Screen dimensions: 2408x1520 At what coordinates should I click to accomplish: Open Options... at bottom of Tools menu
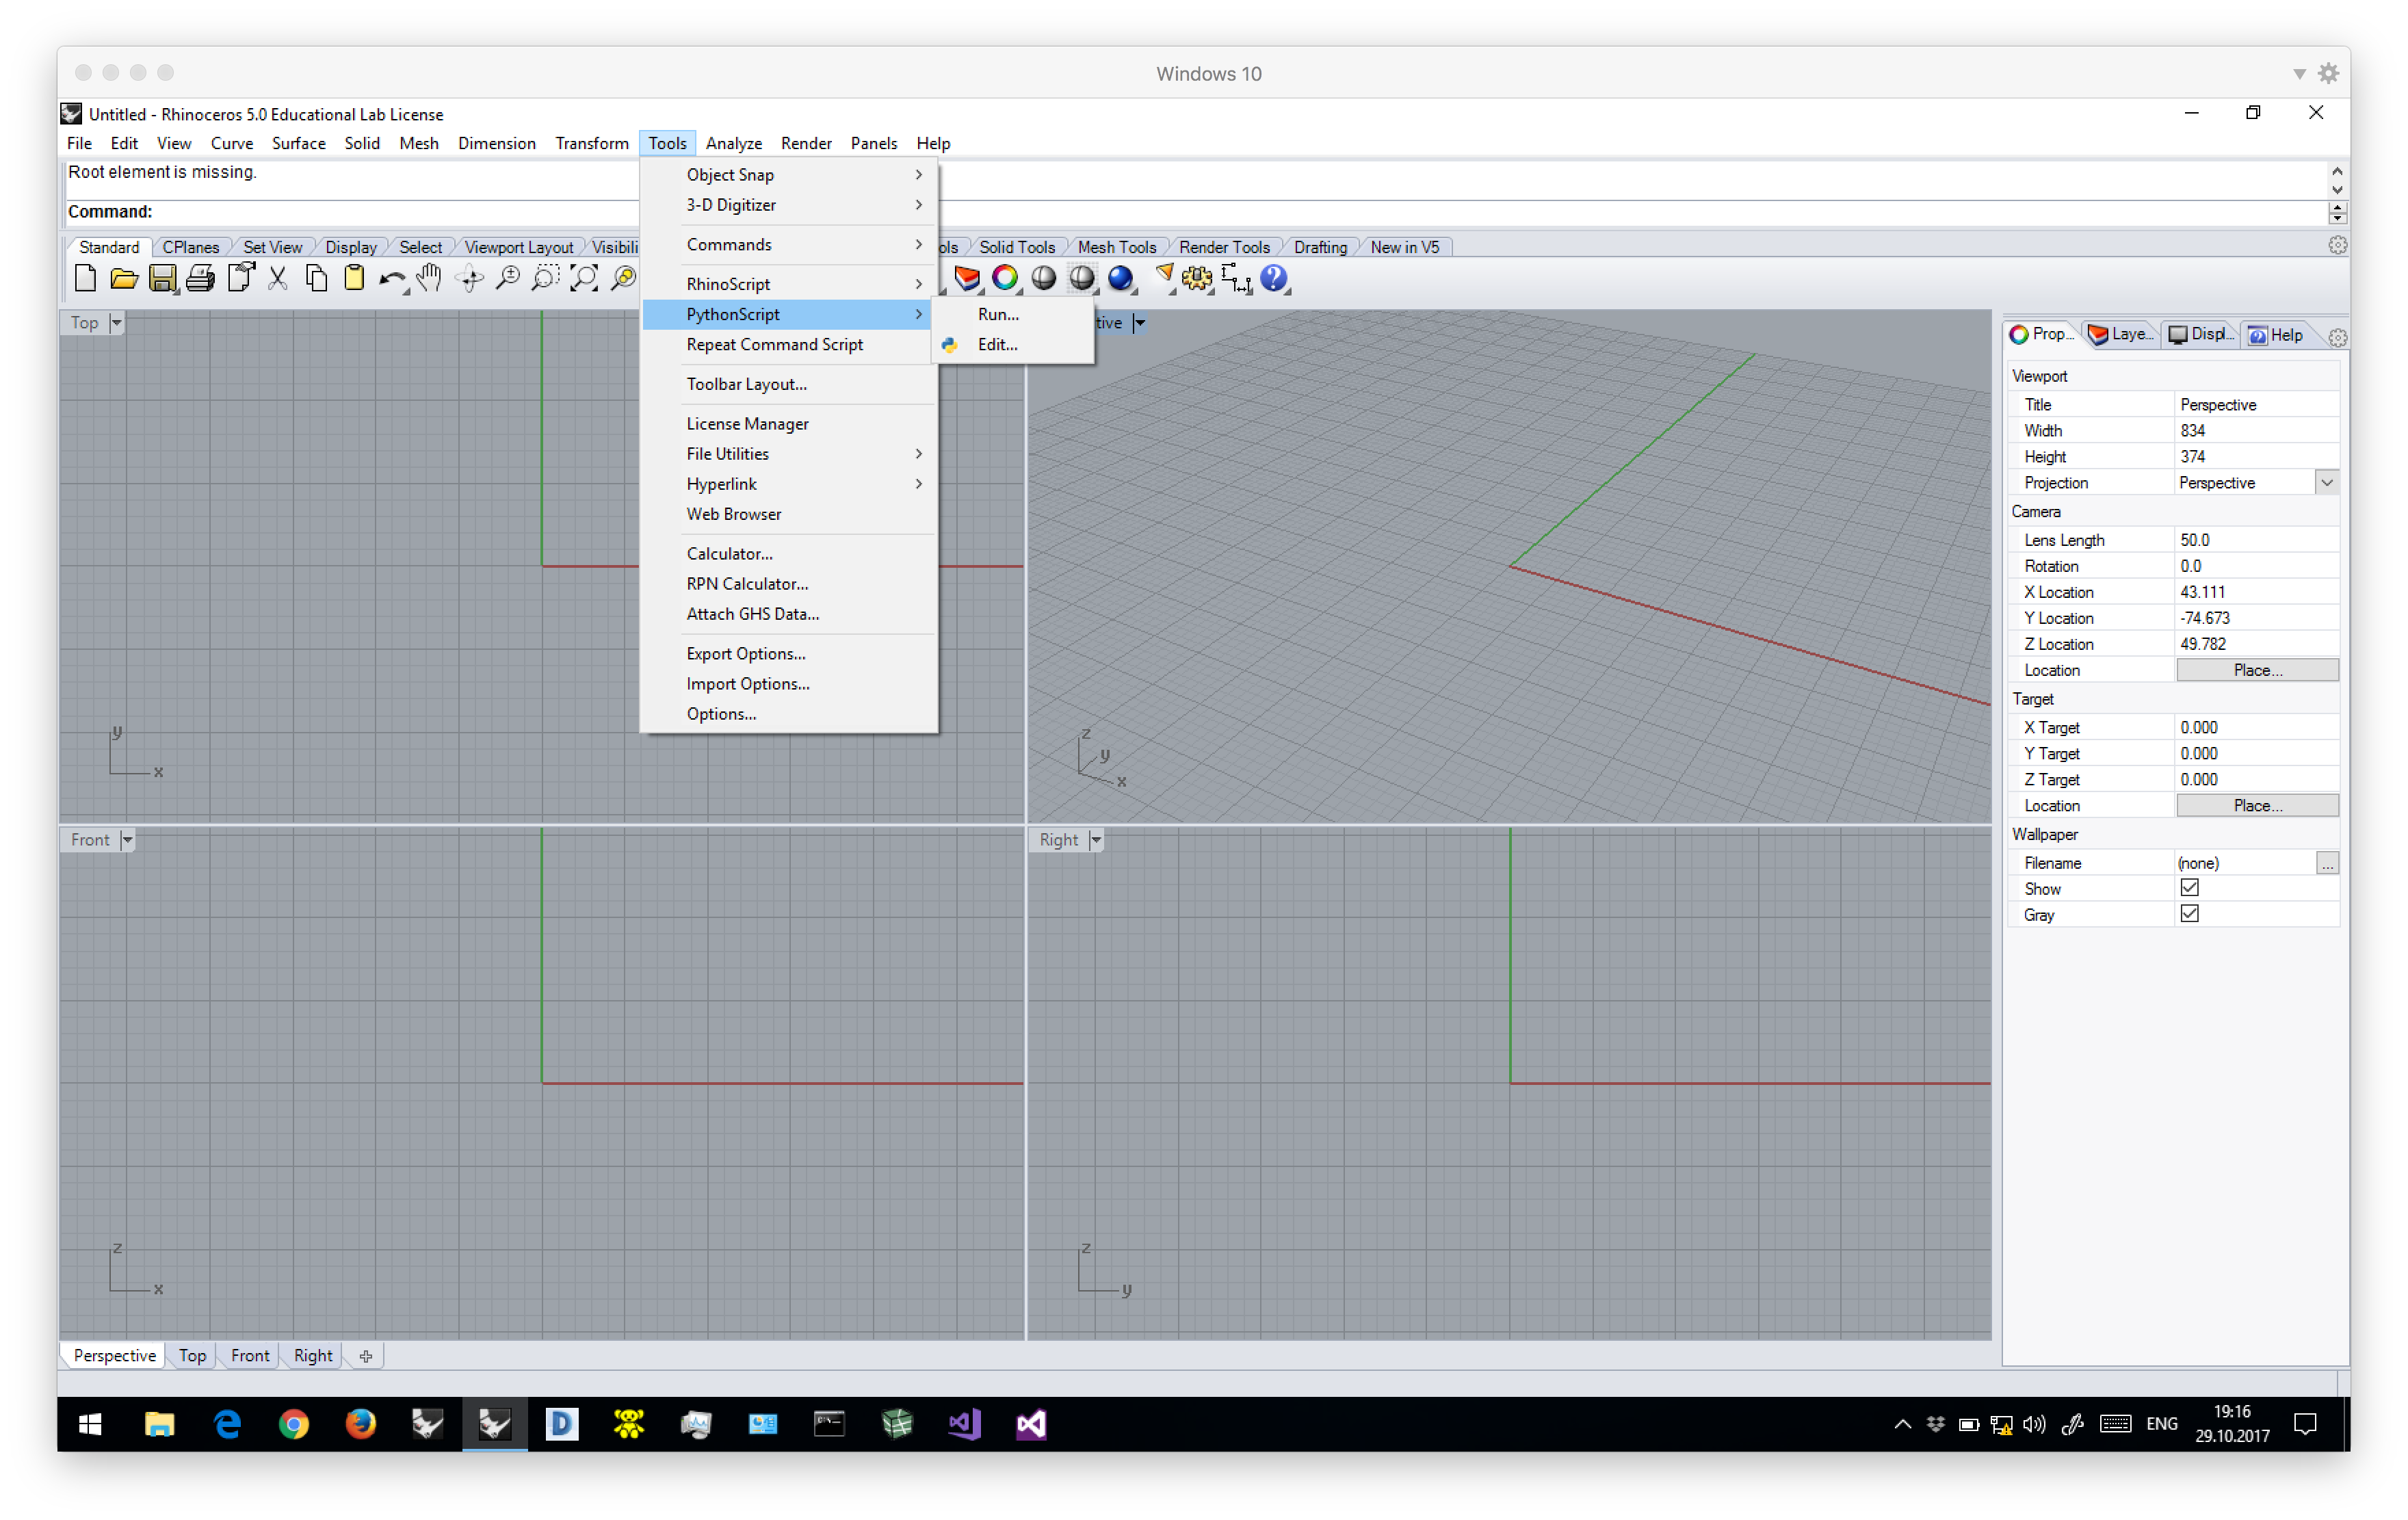point(790,714)
